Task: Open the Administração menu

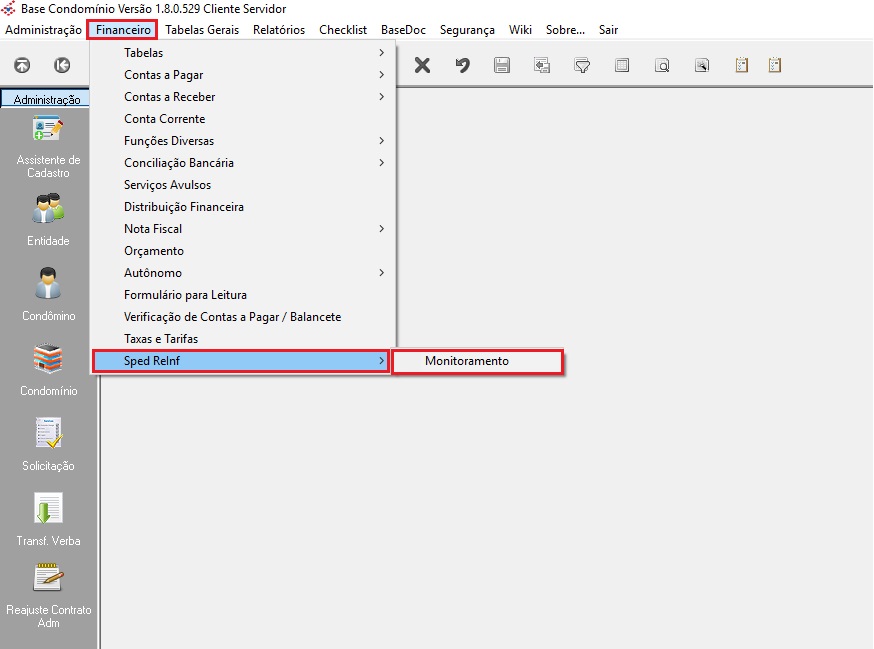Action: (43, 30)
